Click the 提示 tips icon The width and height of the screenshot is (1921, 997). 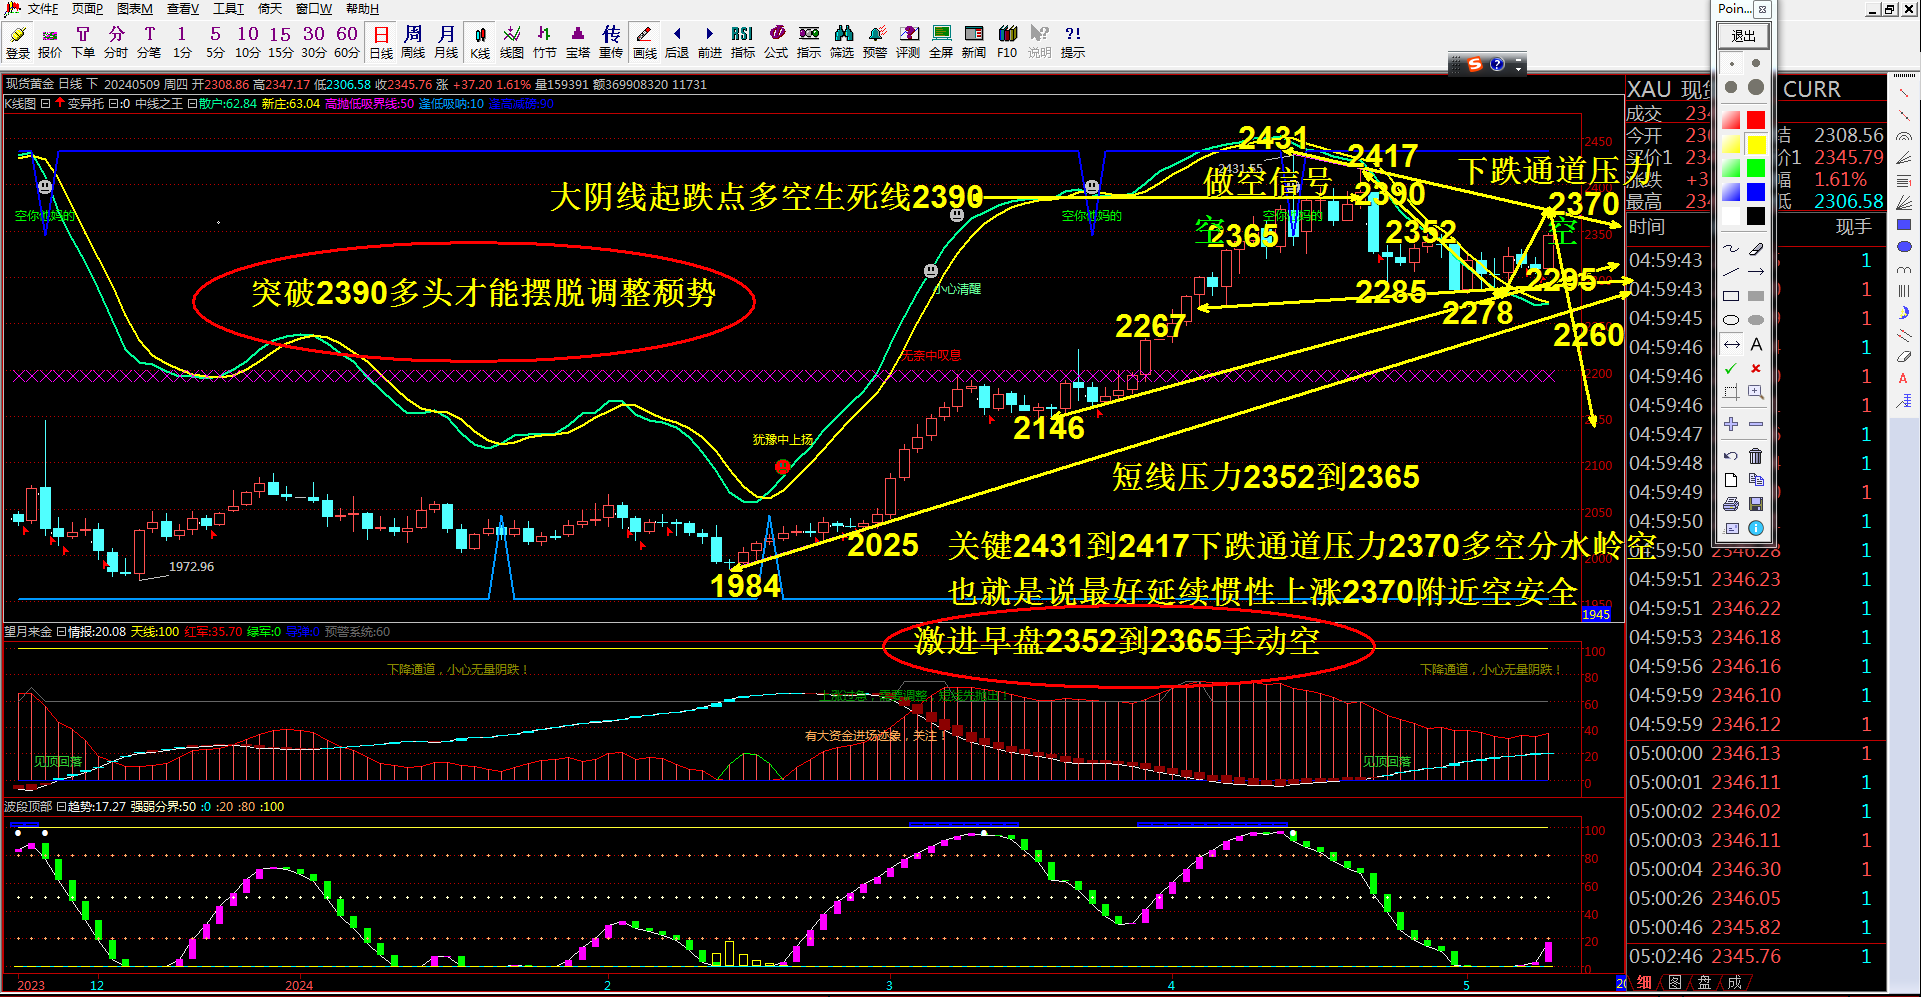1073,42
